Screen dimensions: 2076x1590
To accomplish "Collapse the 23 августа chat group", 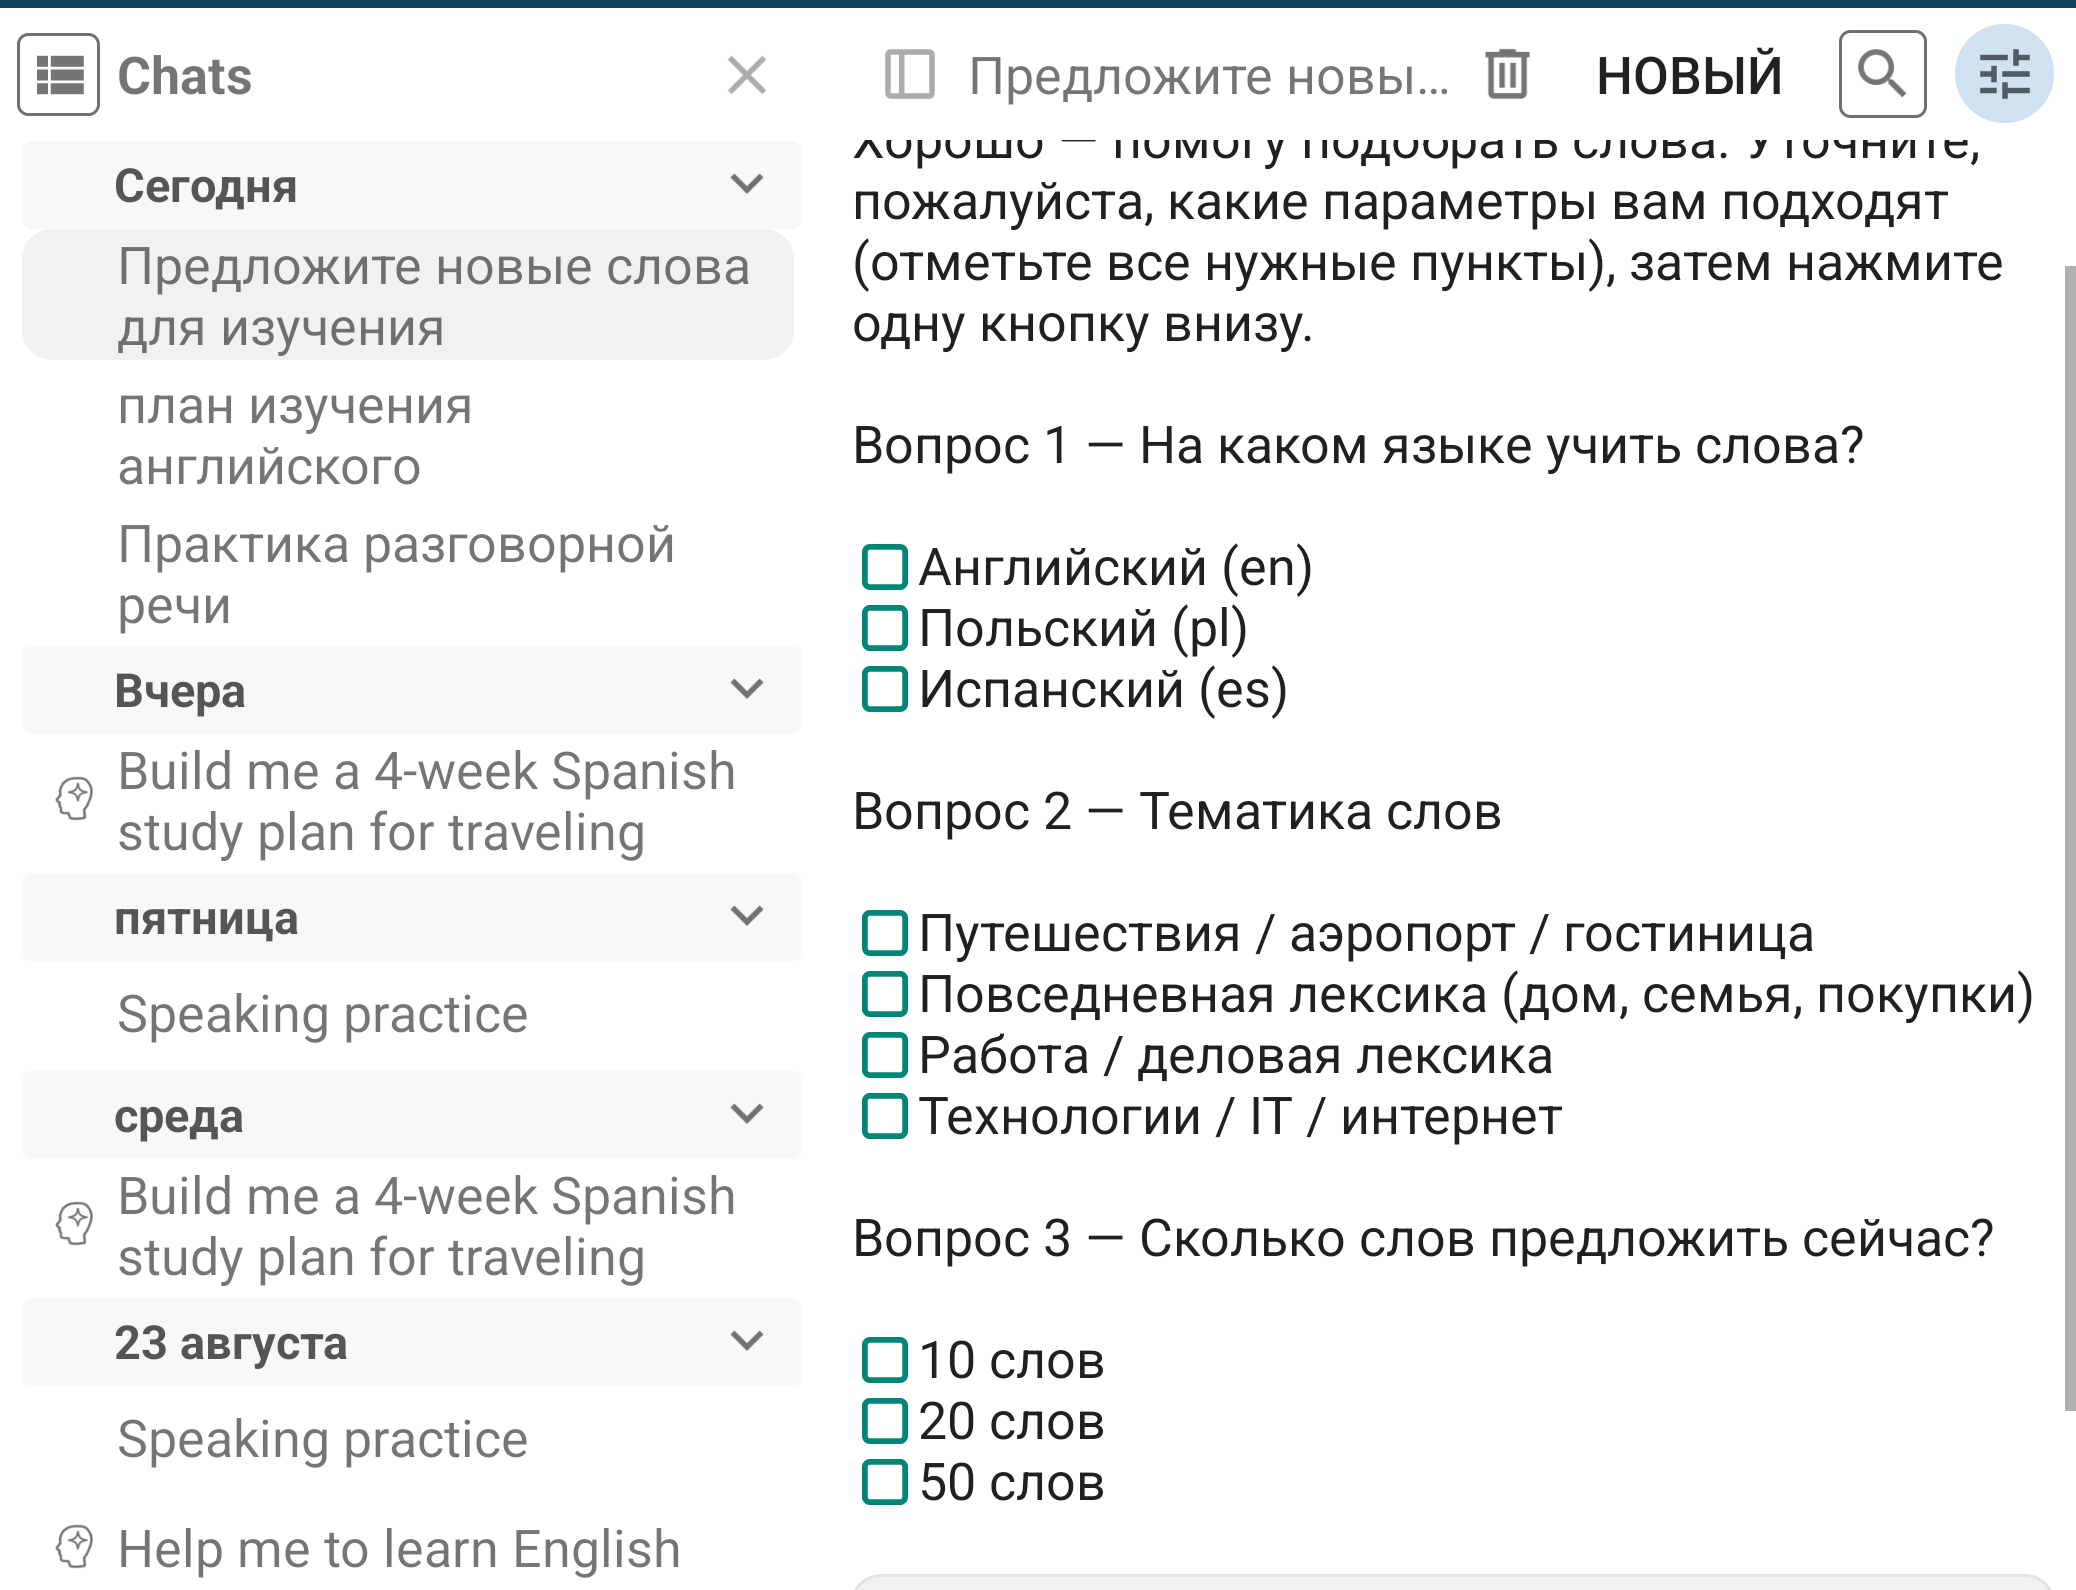I will coord(747,1340).
